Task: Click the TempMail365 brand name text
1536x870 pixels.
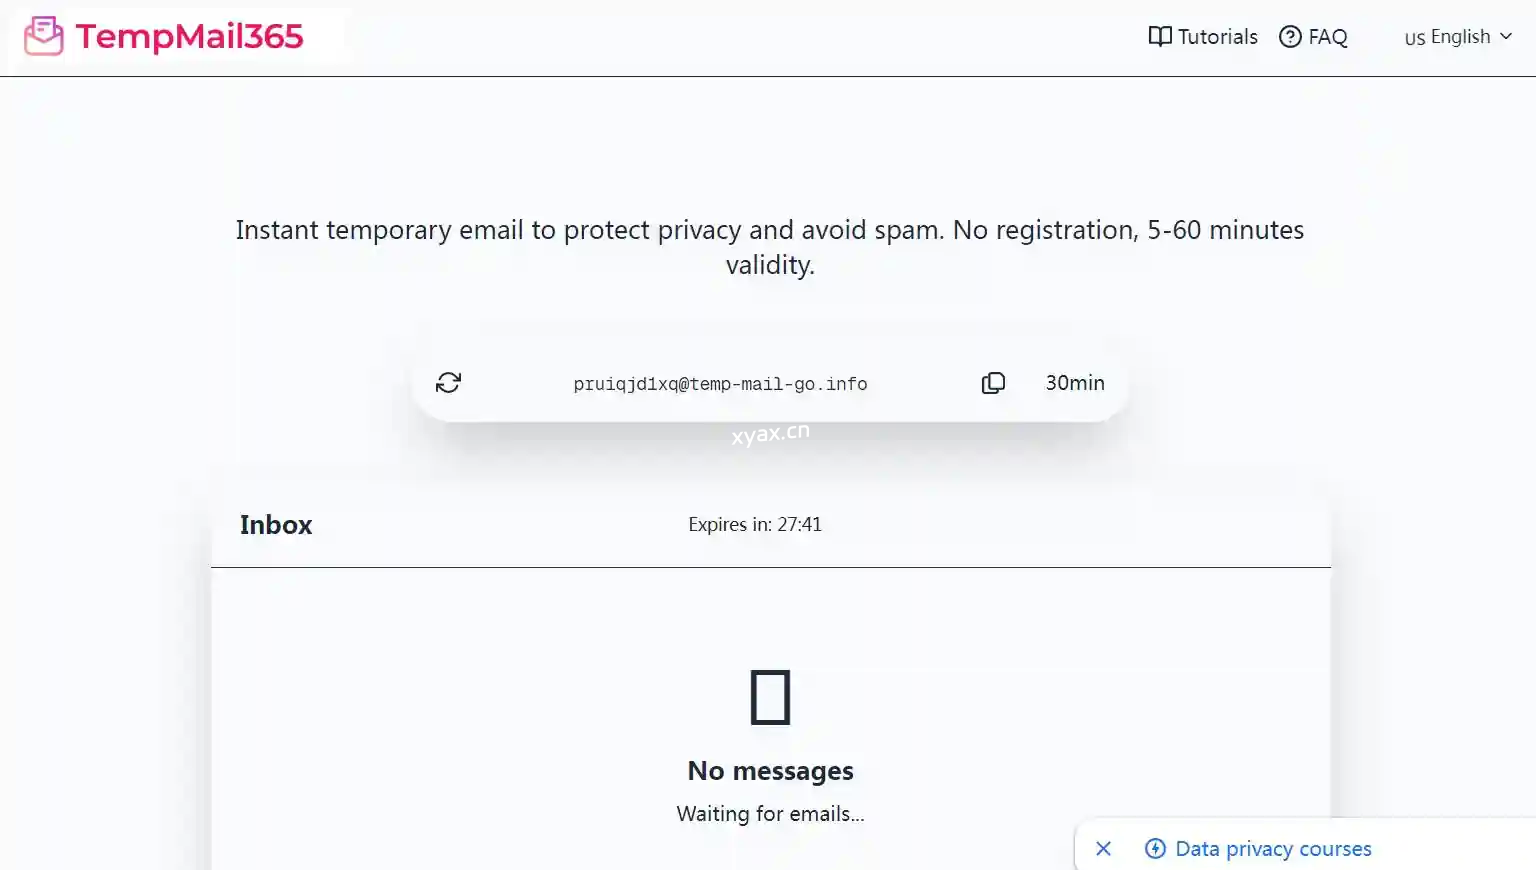Action: (x=189, y=37)
